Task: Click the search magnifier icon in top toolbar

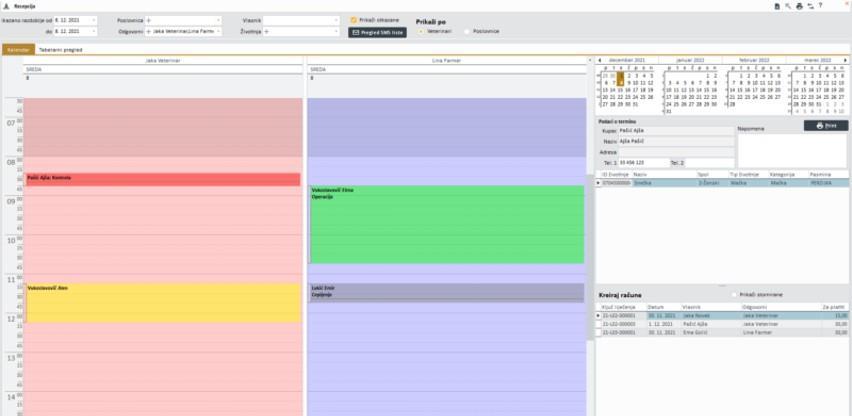Action: (788, 6)
